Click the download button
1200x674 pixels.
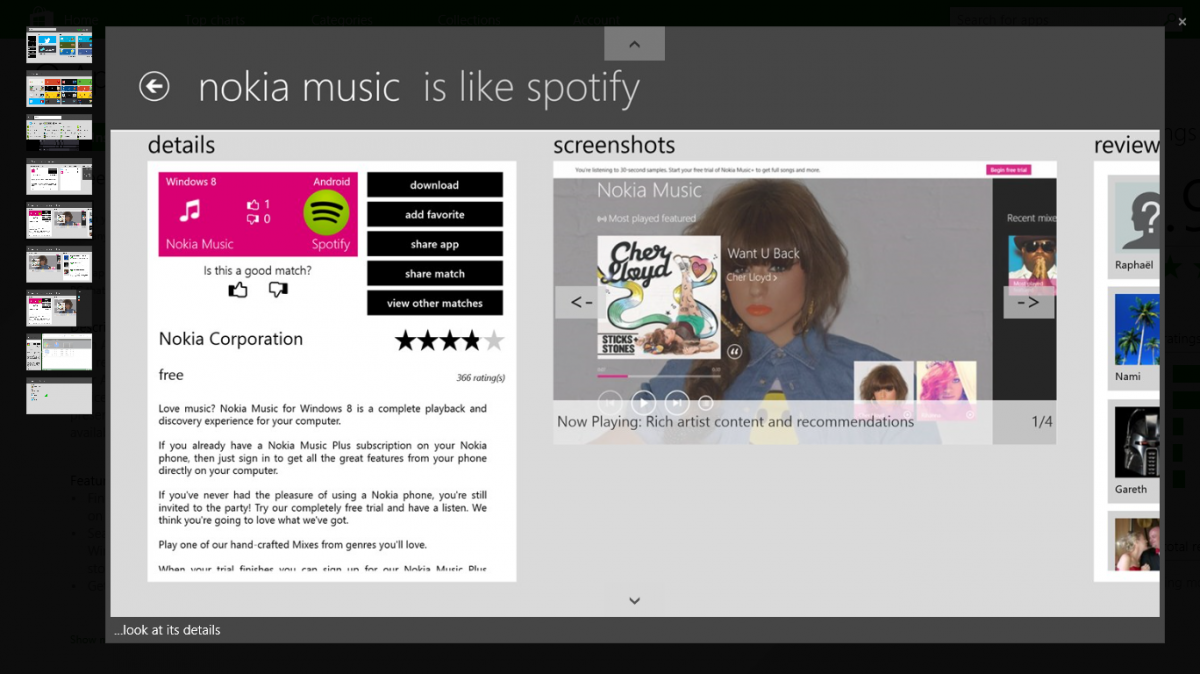(435, 185)
